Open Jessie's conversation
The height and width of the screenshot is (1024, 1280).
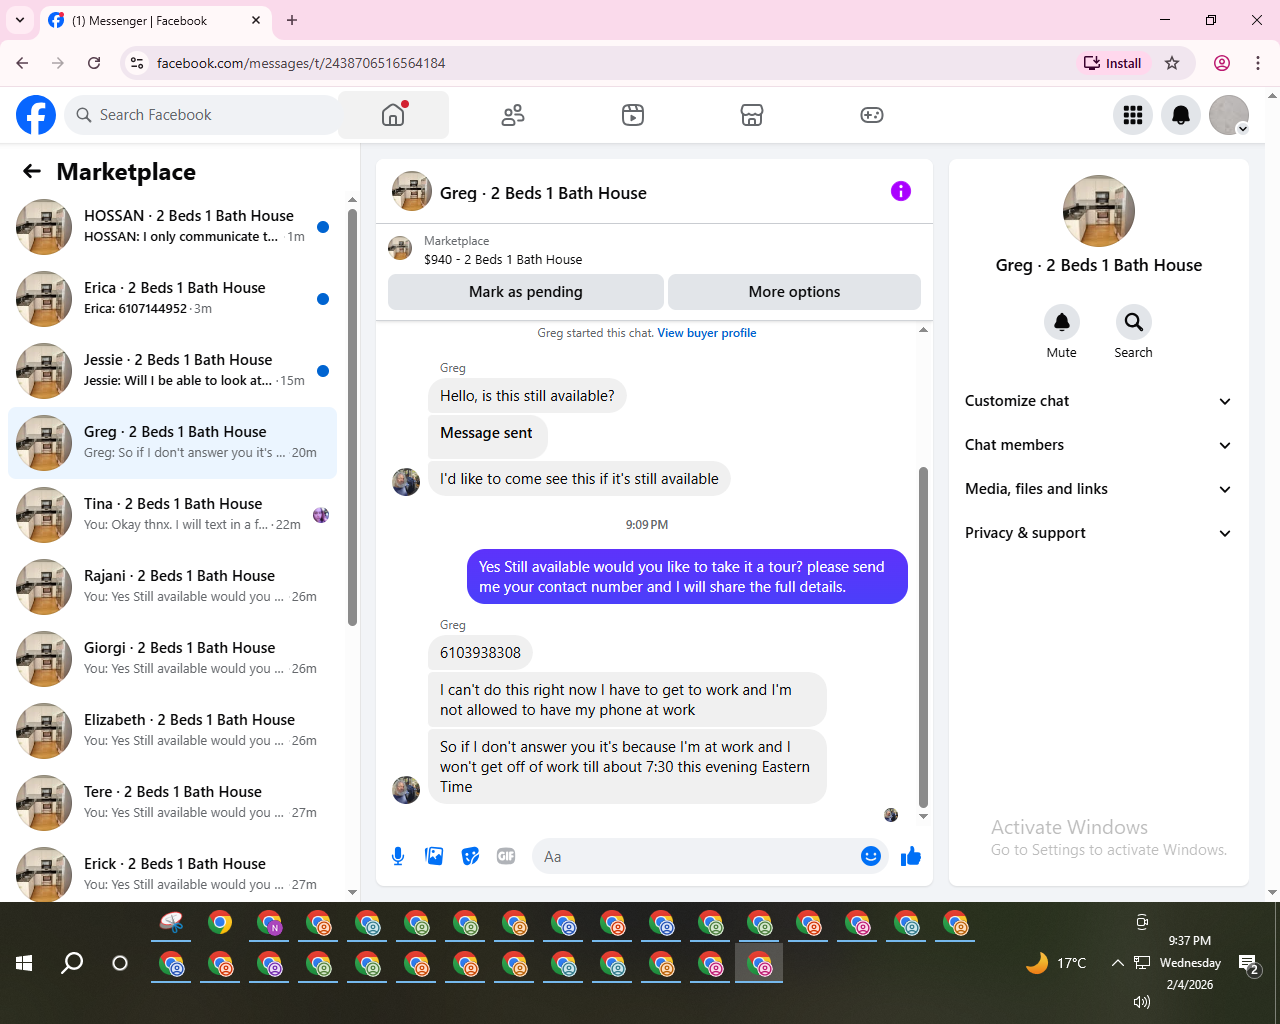click(x=172, y=371)
